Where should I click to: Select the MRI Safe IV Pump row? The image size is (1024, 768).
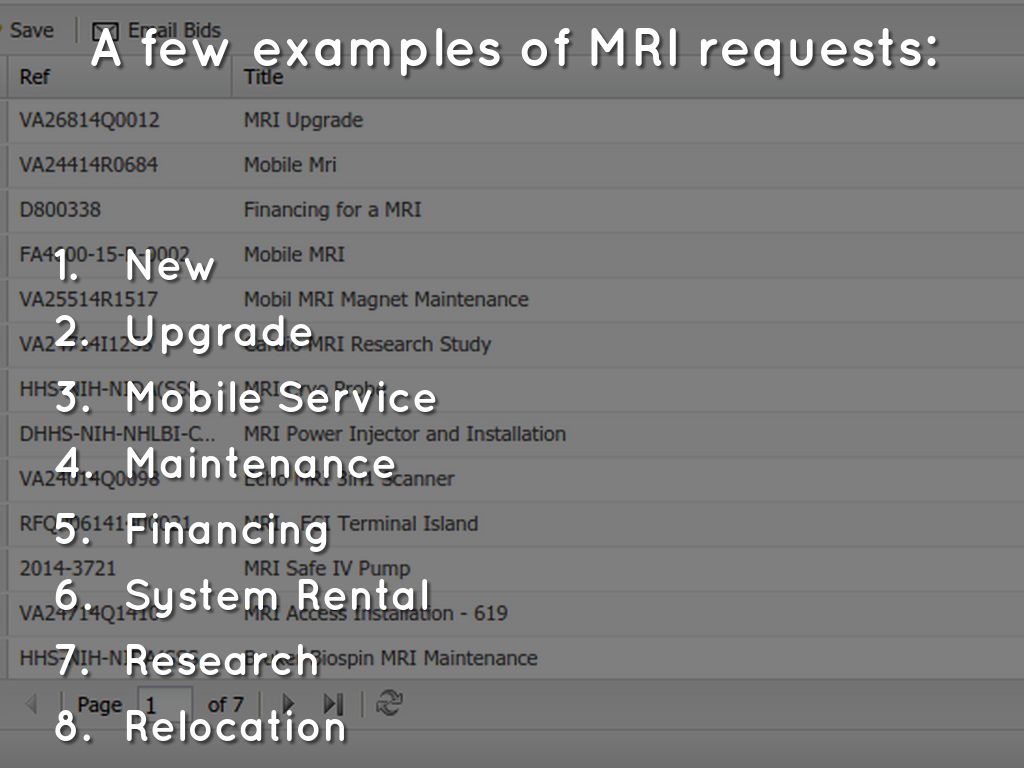pos(326,568)
